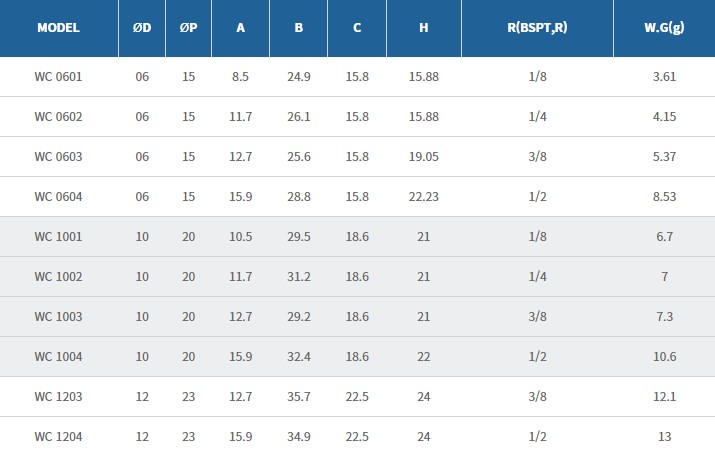
Task: Select weight value 10.6
Action: pos(664,356)
